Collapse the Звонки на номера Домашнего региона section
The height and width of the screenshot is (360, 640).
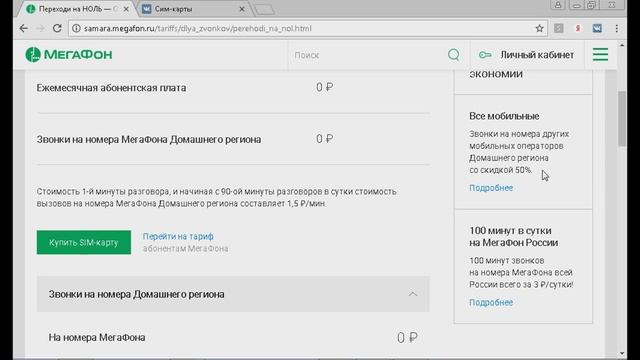tap(233, 294)
